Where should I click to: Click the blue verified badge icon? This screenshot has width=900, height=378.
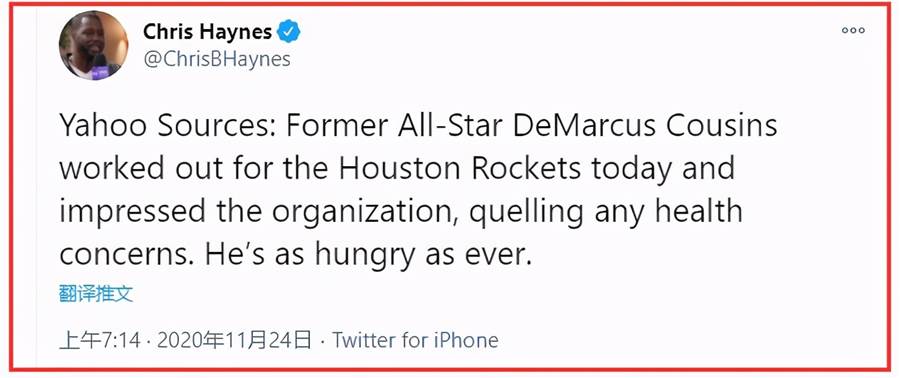pos(289,32)
